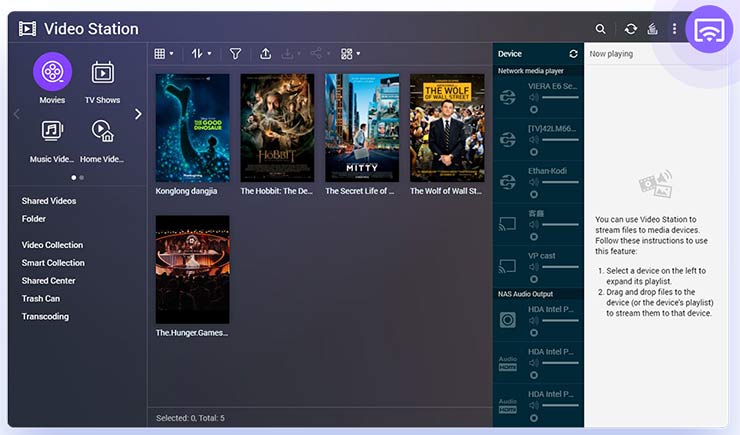This screenshot has width=740, height=435.
Task: Open the sort order dropdown
Action: (x=201, y=54)
